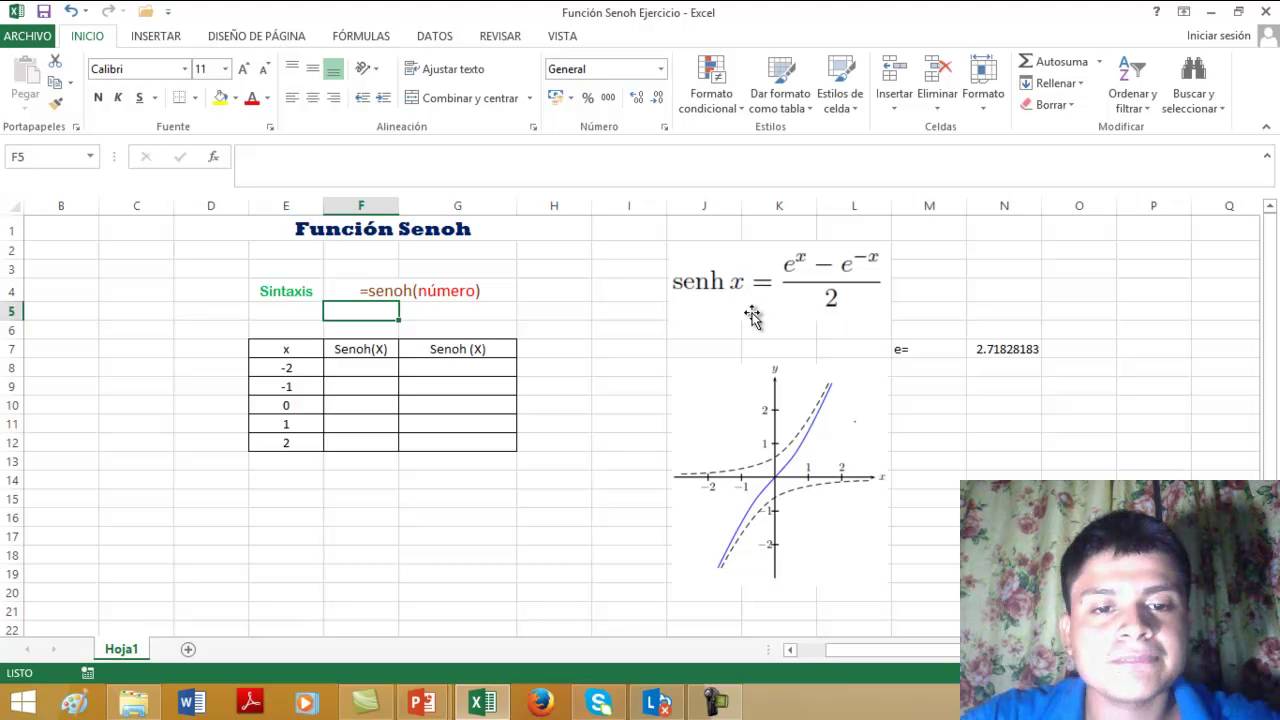Click the orientation text angle icon
The width and height of the screenshot is (1280, 720).
pos(363,69)
